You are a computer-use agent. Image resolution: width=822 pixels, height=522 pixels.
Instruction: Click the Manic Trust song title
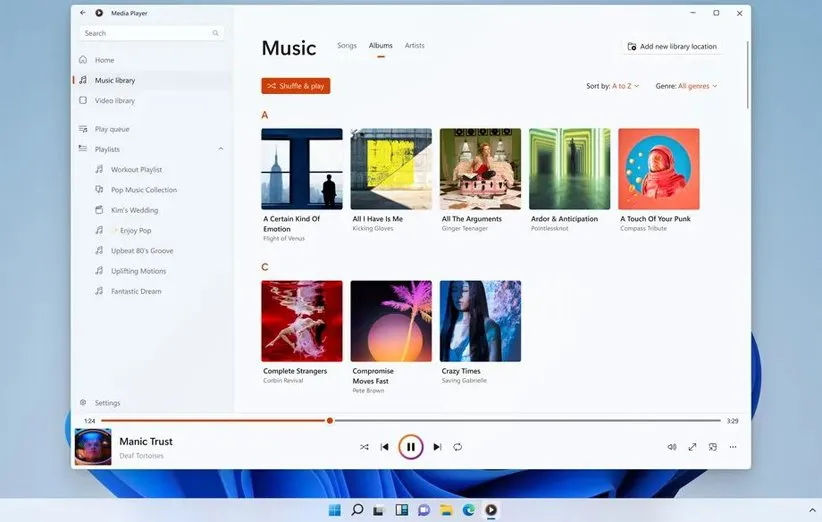click(x=146, y=441)
